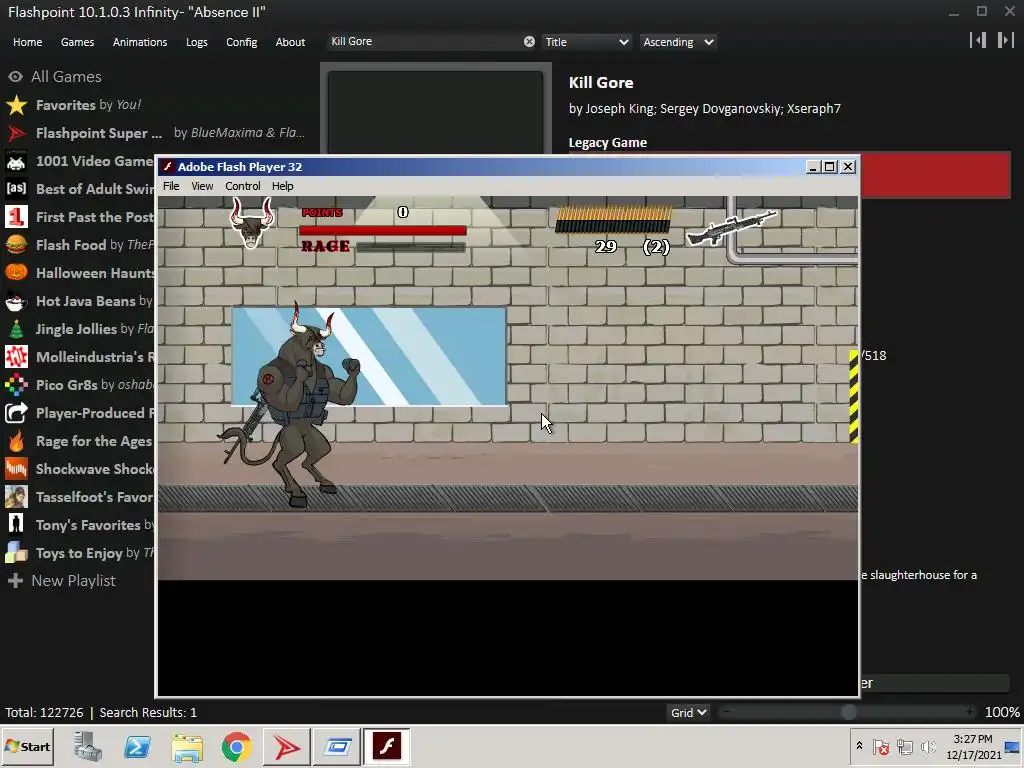The width and height of the screenshot is (1024, 768).
Task: Select Molleindustria's playlist icon
Action: (16, 357)
